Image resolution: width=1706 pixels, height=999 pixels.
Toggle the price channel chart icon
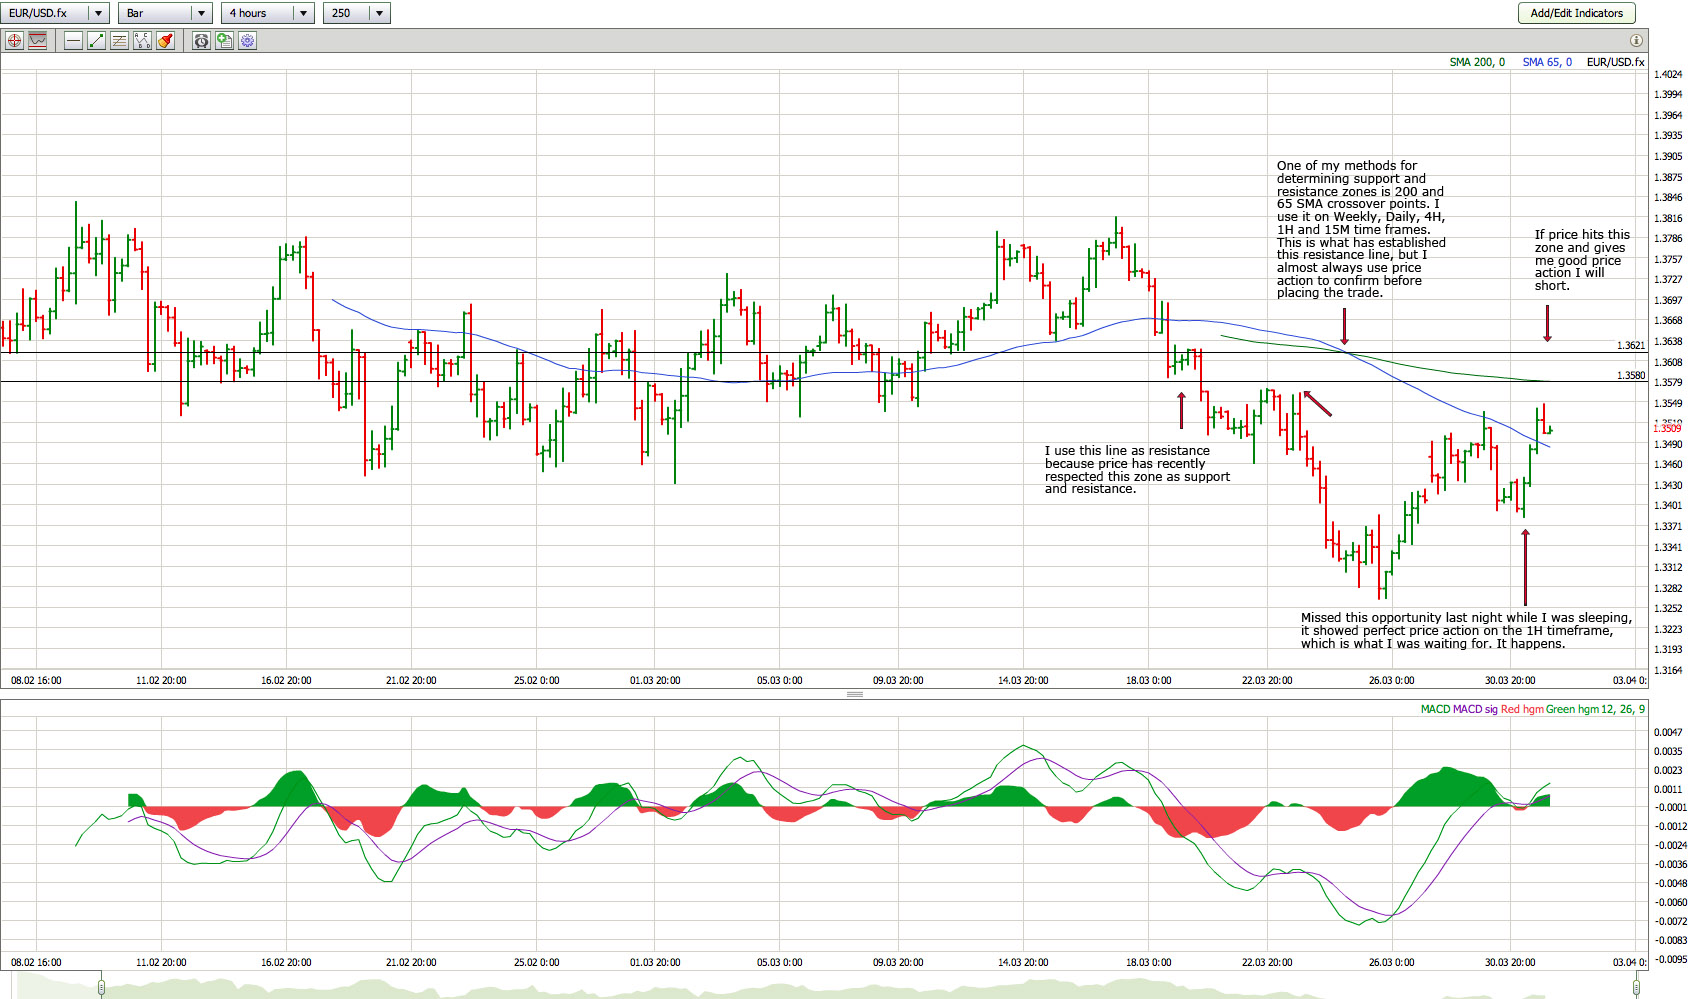[37, 41]
